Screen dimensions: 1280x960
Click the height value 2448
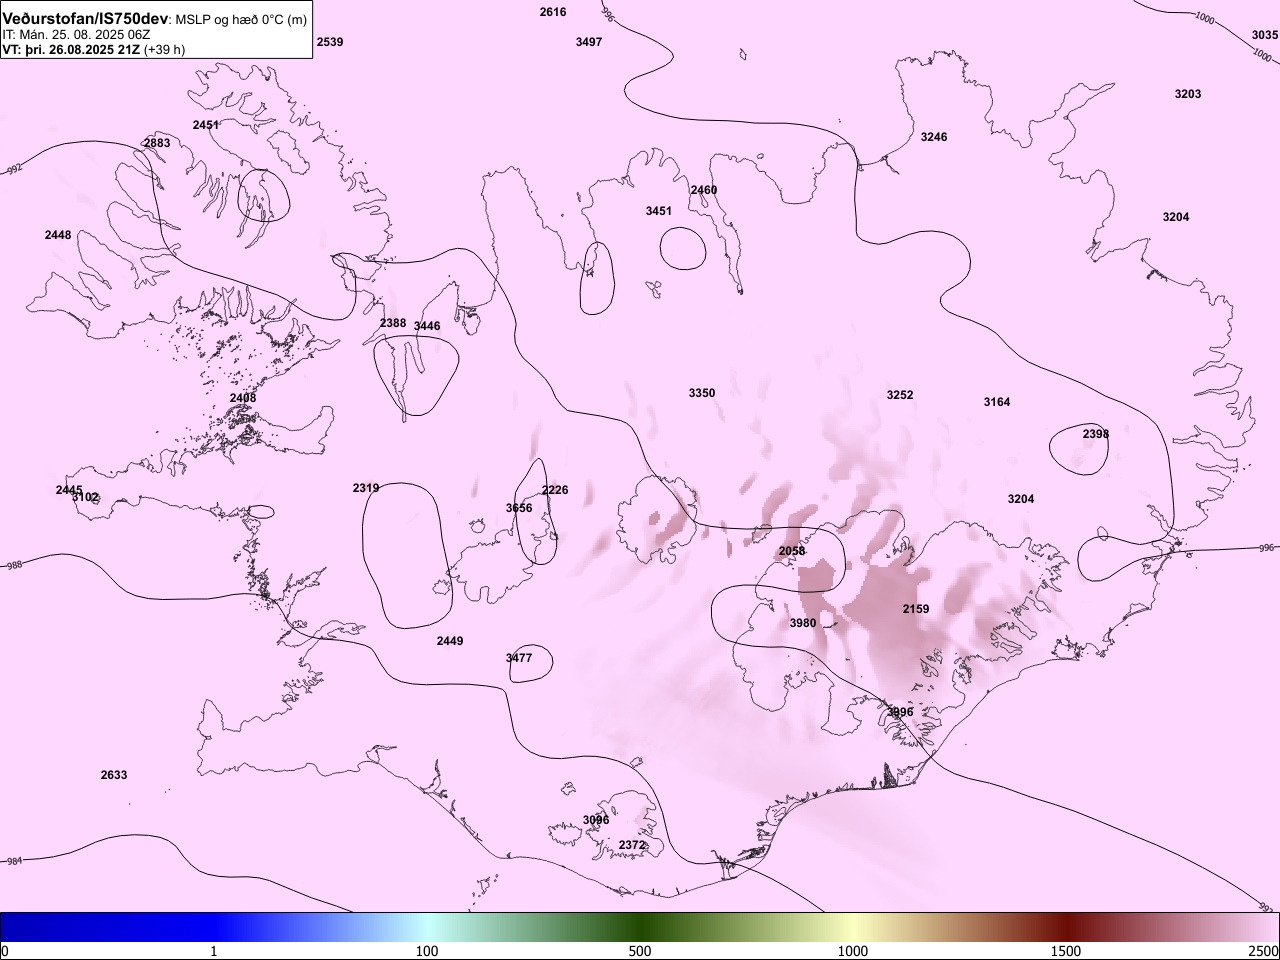58,235
